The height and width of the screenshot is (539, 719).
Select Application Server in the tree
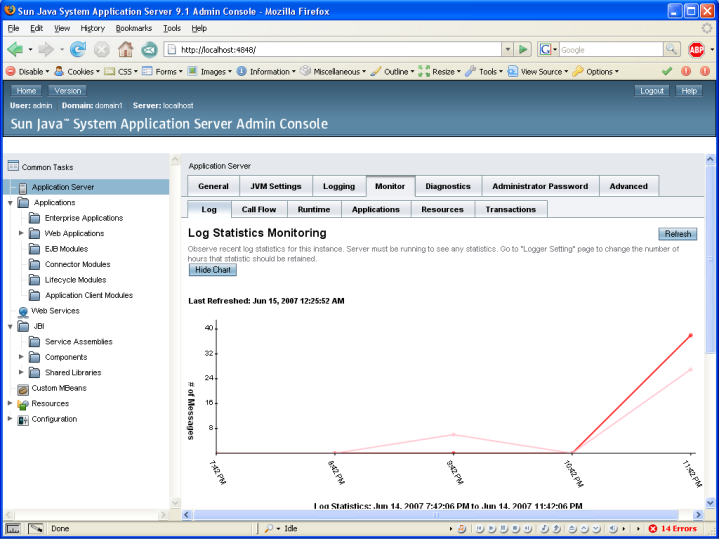63,187
